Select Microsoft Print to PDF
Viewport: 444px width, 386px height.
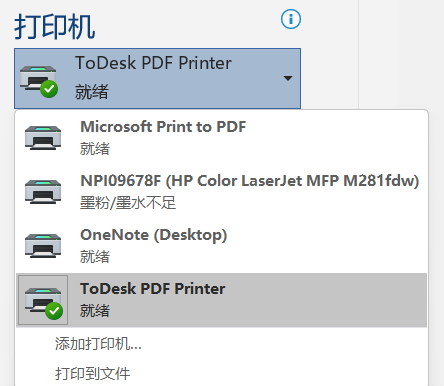pyautogui.click(x=222, y=138)
